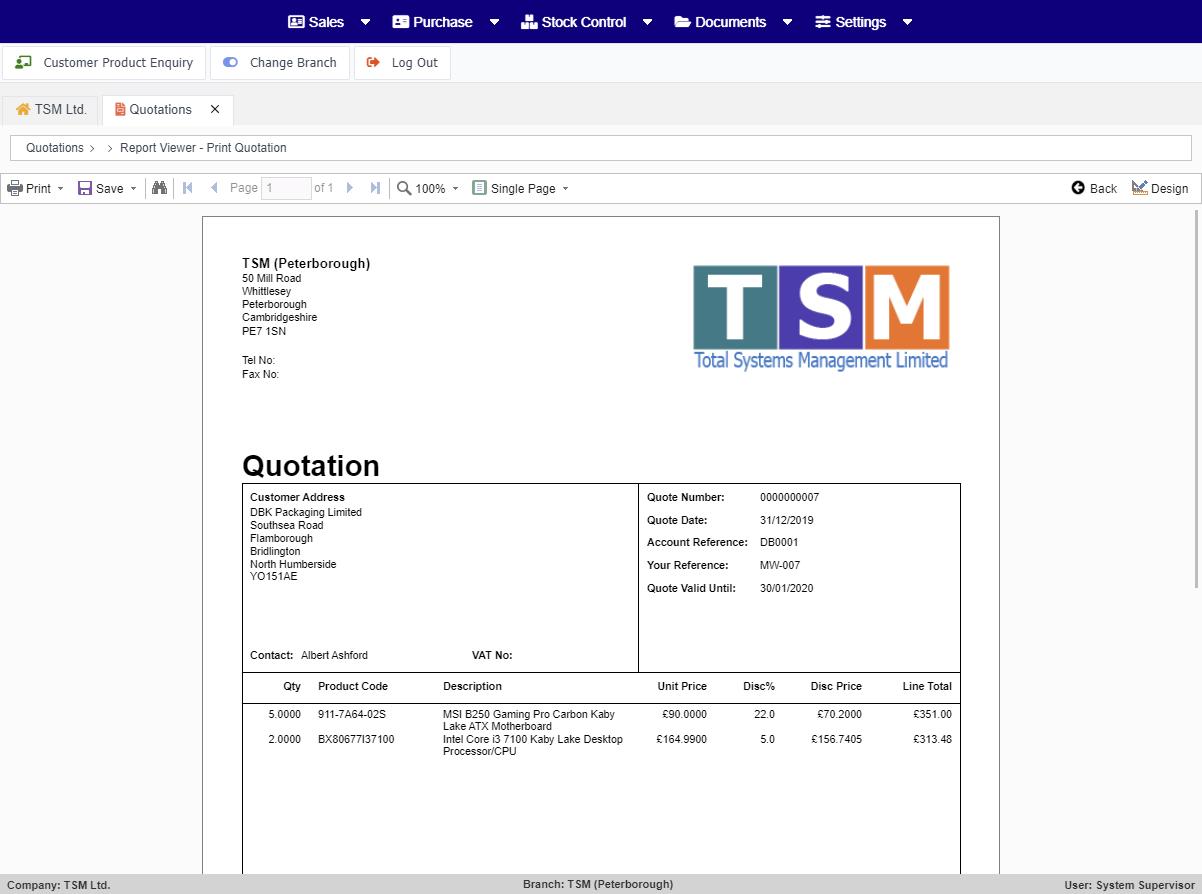
Task: Click the Change Branch toggle icon
Action: point(230,62)
